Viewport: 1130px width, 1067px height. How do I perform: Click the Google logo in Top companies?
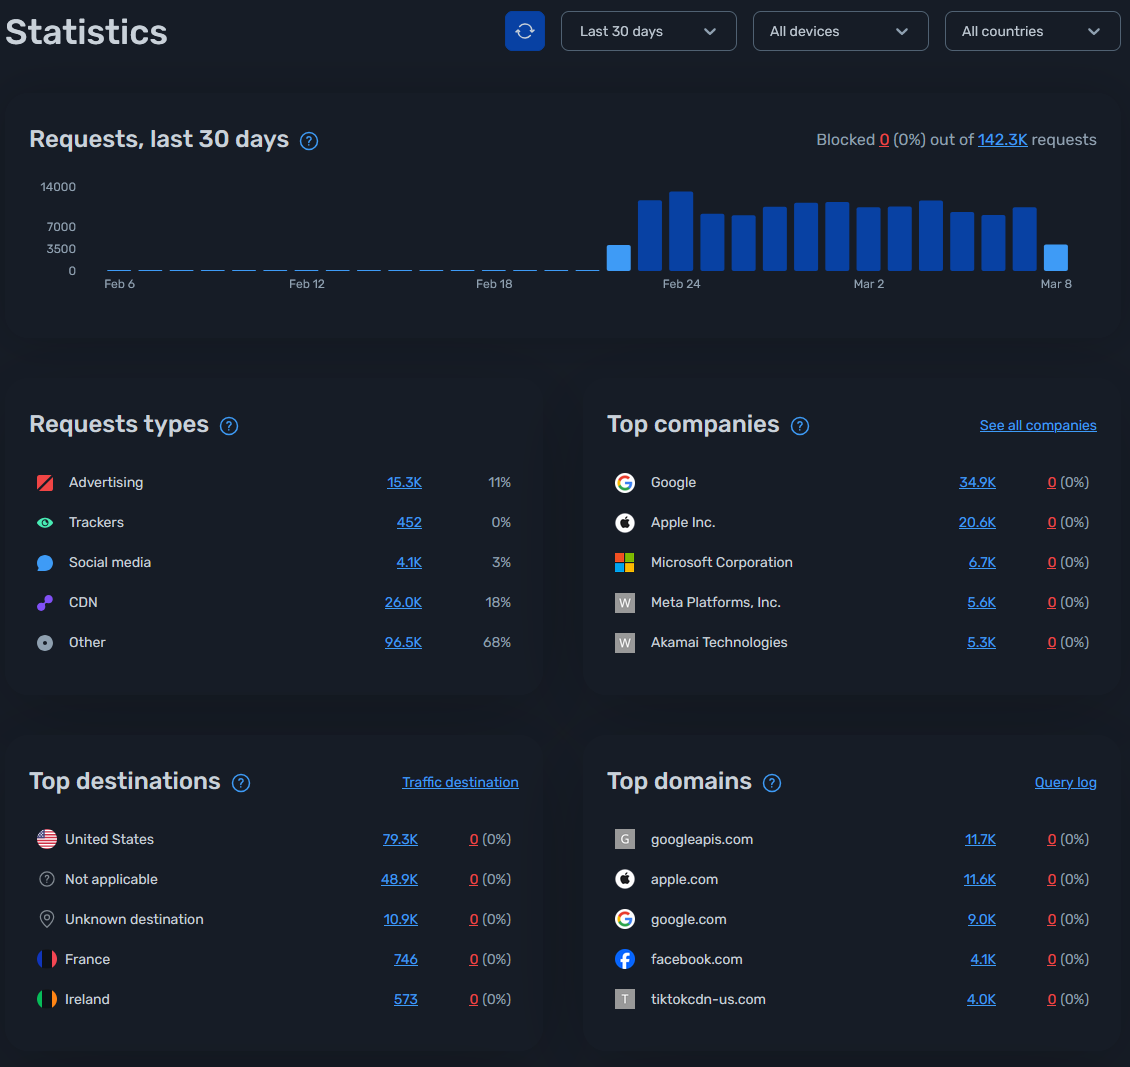pos(624,482)
